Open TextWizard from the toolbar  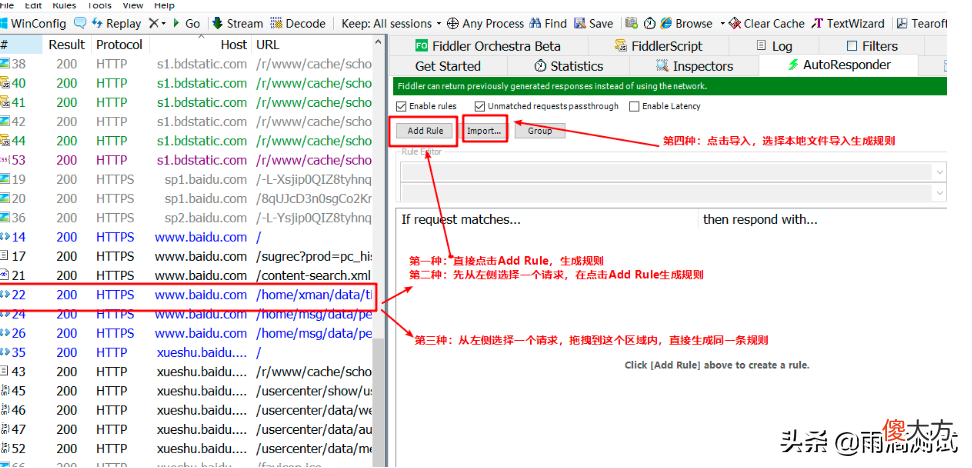[x=847, y=24]
